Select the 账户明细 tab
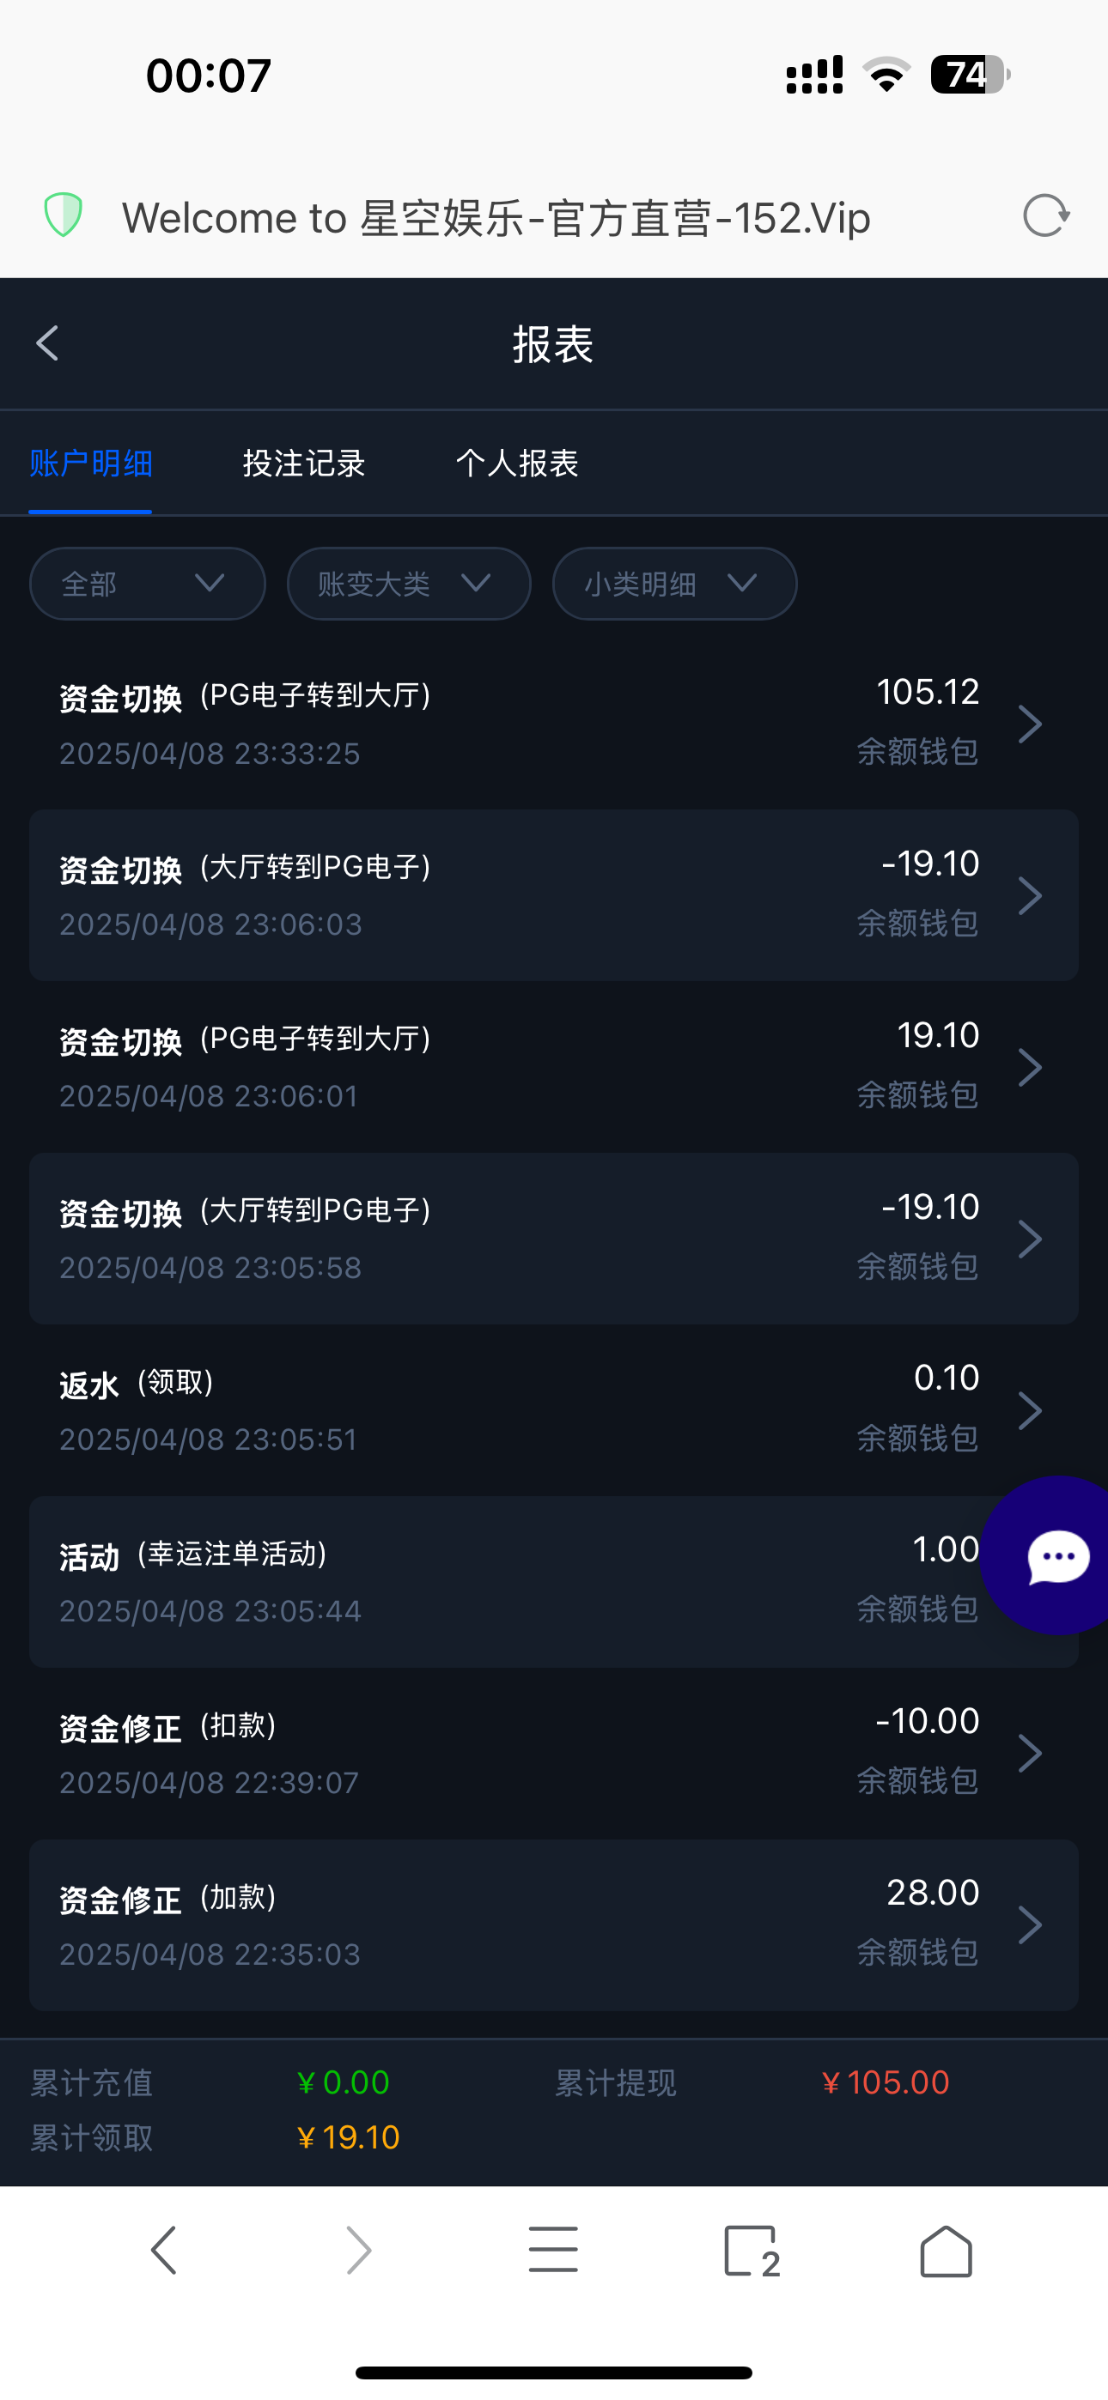Image resolution: width=1108 pixels, height=2400 pixels. click(x=91, y=463)
